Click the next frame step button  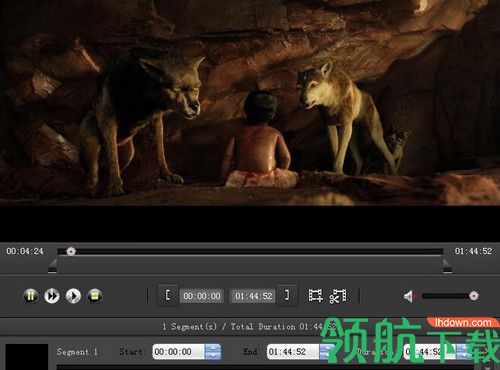(73, 296)
